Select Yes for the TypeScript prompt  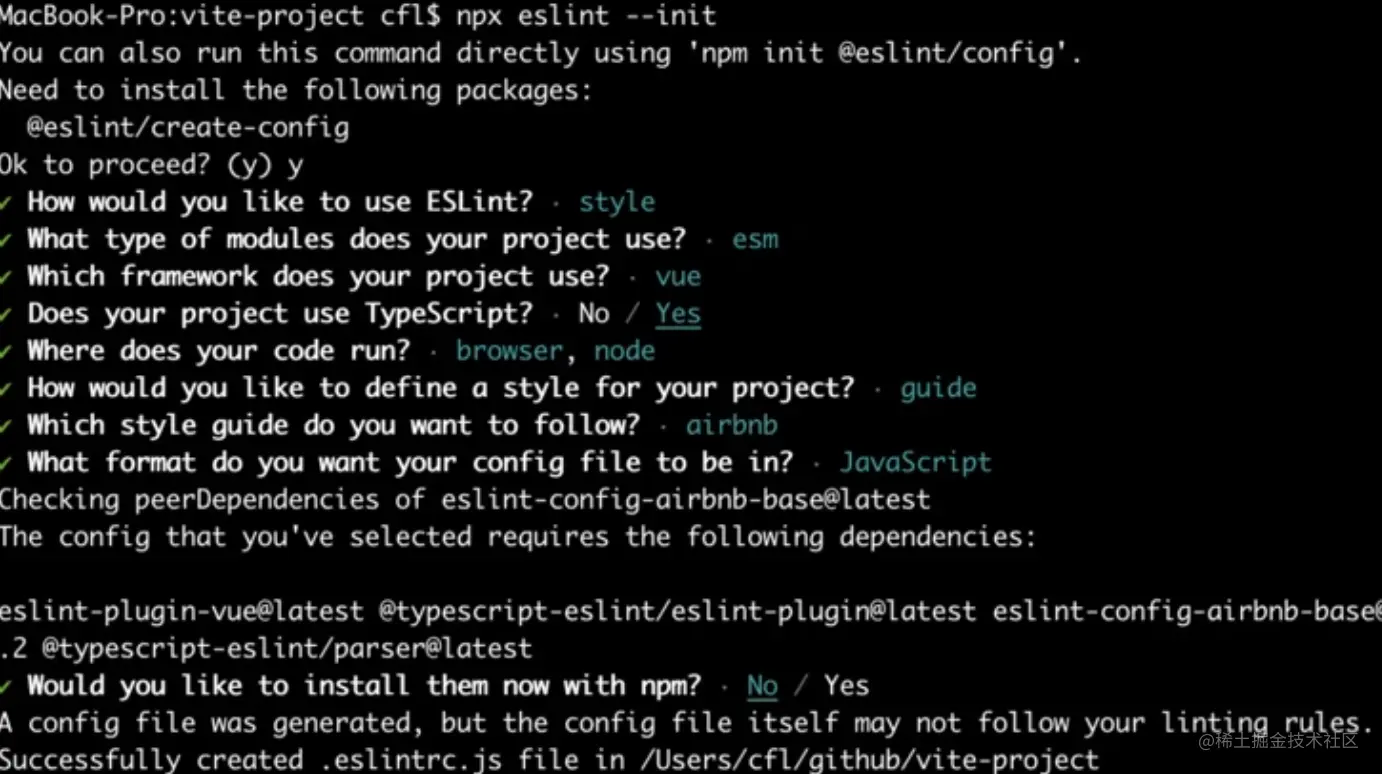pyautogui.click(x=678, y=314)
